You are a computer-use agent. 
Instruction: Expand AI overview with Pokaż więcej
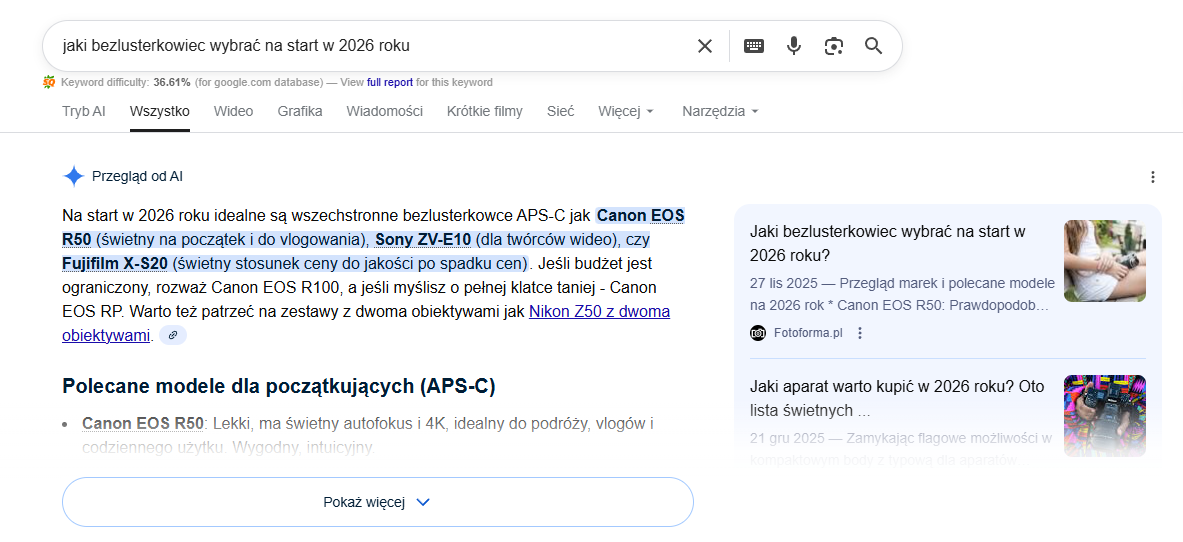point(377,502)
